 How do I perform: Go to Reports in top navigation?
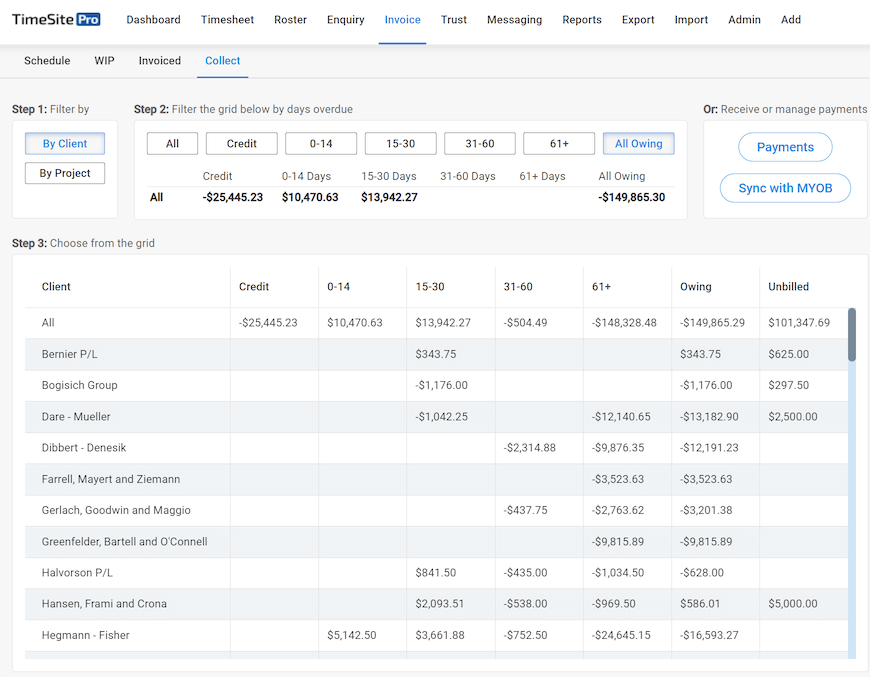581,20
